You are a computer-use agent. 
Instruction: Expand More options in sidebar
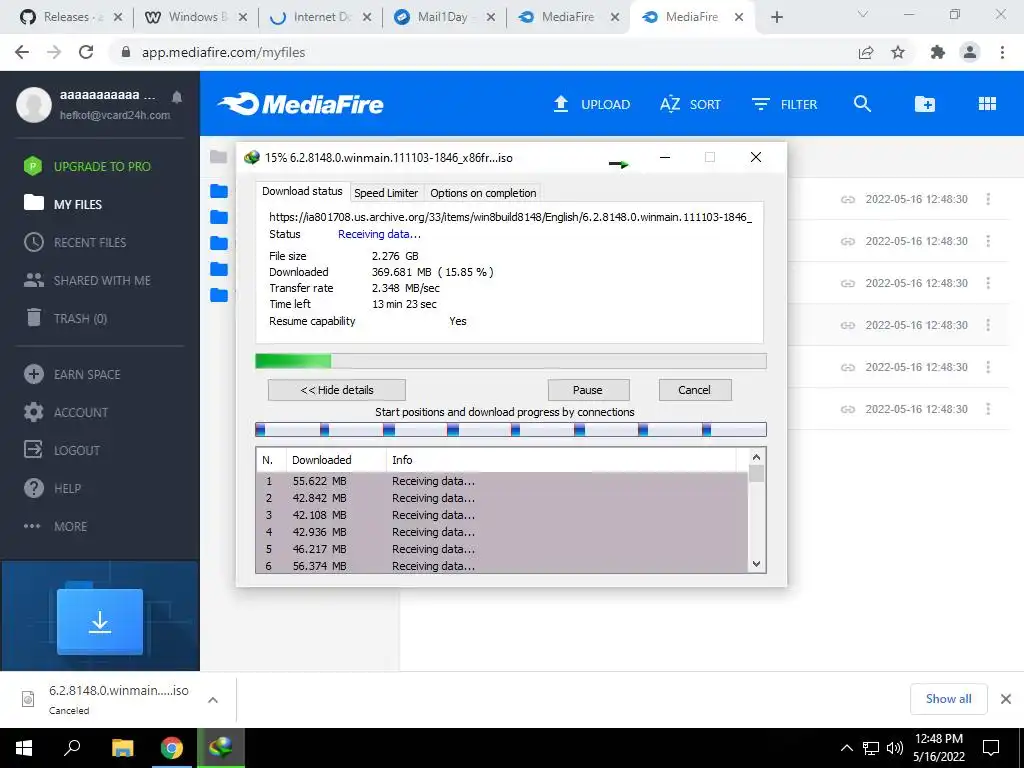[56, 526]
